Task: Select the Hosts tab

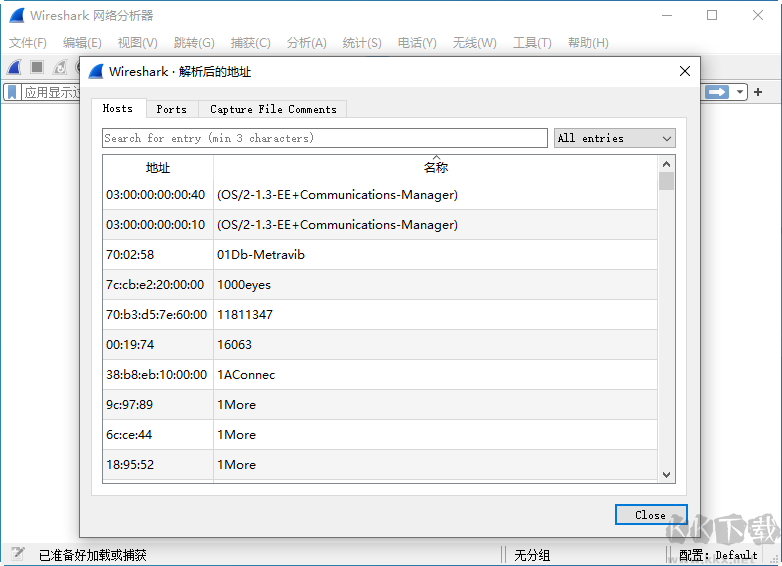Action: tap(118, 108)
